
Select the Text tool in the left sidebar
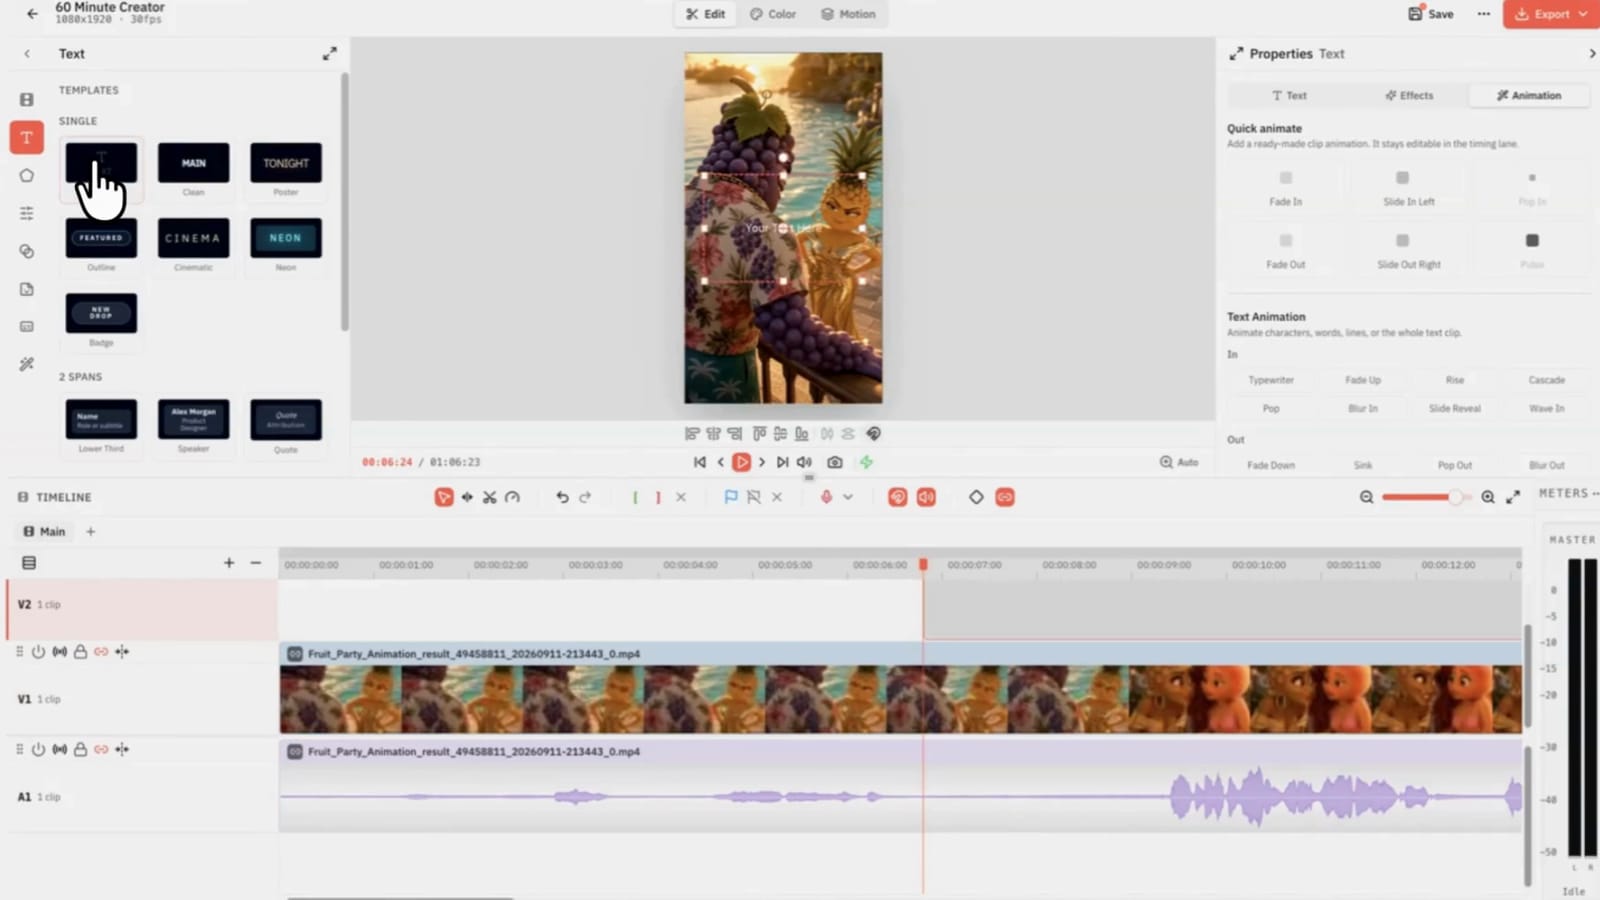[27, 138]
